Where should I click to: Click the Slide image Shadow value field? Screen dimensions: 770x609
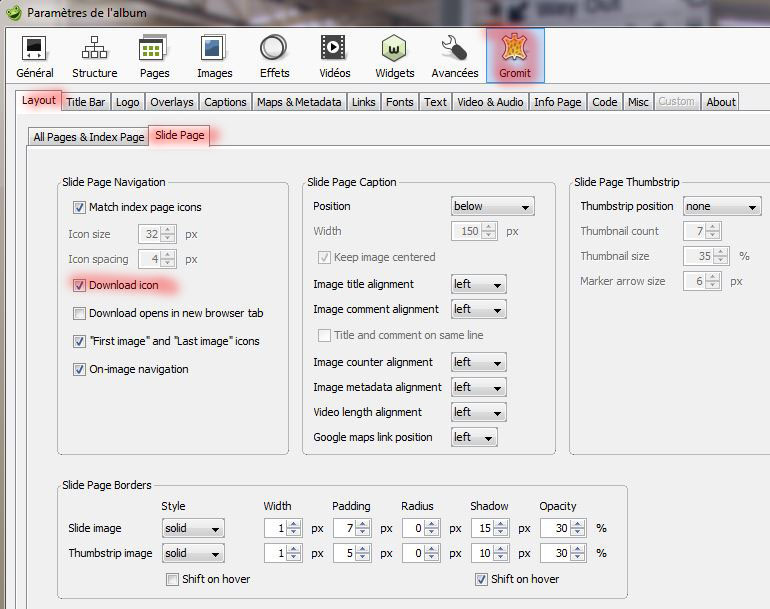tap(482, 528)
